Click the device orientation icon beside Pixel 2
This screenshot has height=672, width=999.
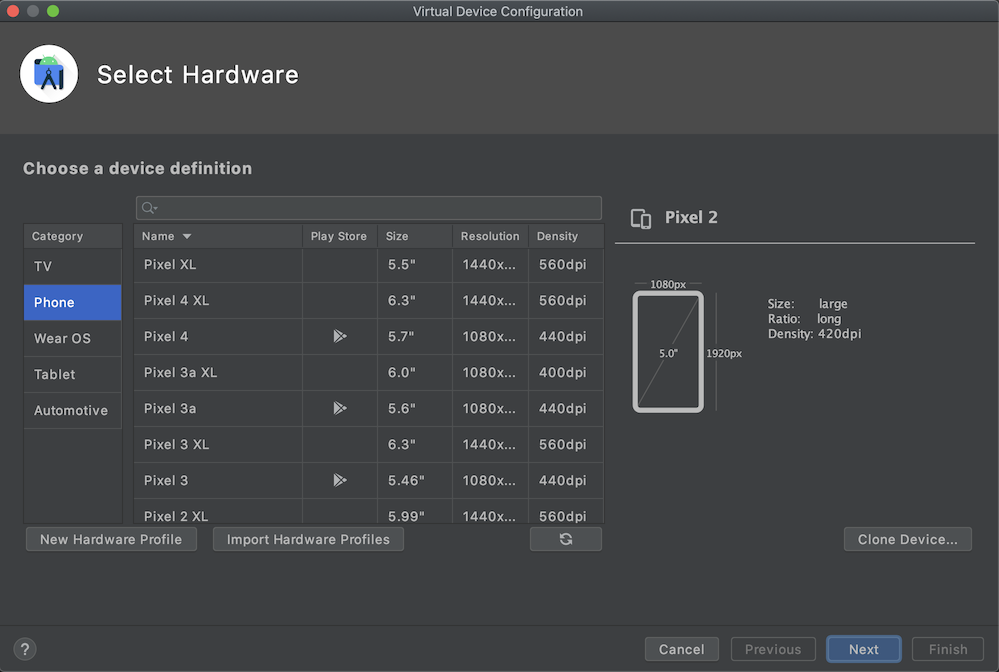click(641, 218)
